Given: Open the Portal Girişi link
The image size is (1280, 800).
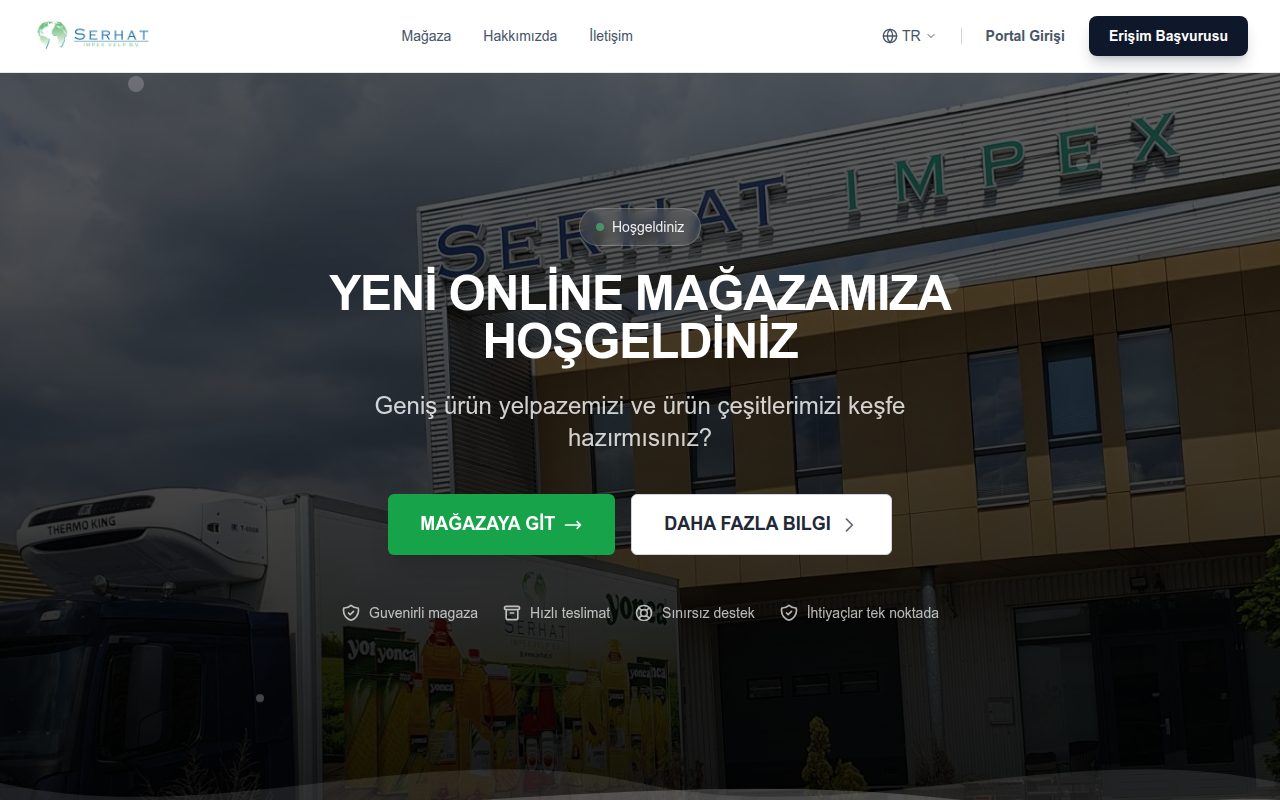Looking at the screenshot, I should tap(1025, 36).
